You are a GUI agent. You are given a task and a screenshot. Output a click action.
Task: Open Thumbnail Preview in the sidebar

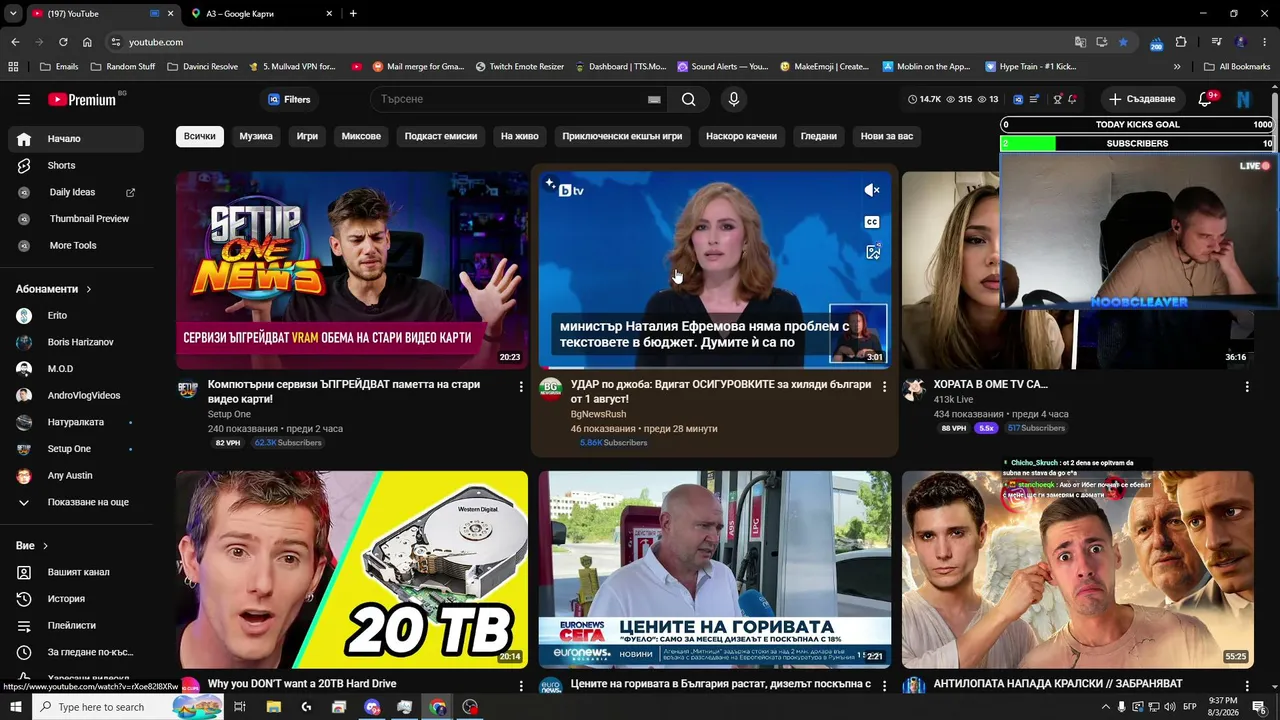[76, 219]
